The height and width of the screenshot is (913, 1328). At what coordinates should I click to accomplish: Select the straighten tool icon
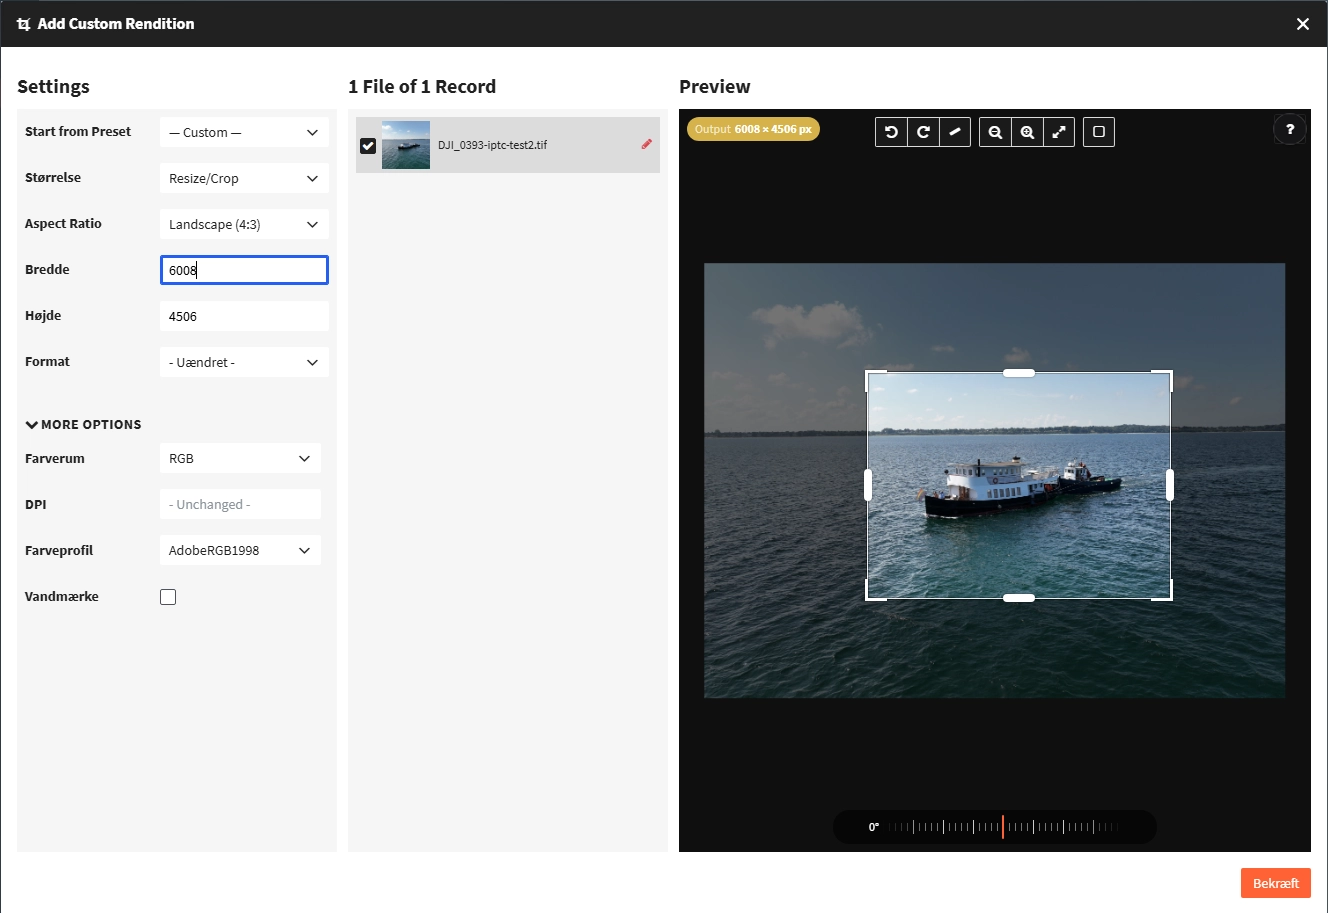955,132
